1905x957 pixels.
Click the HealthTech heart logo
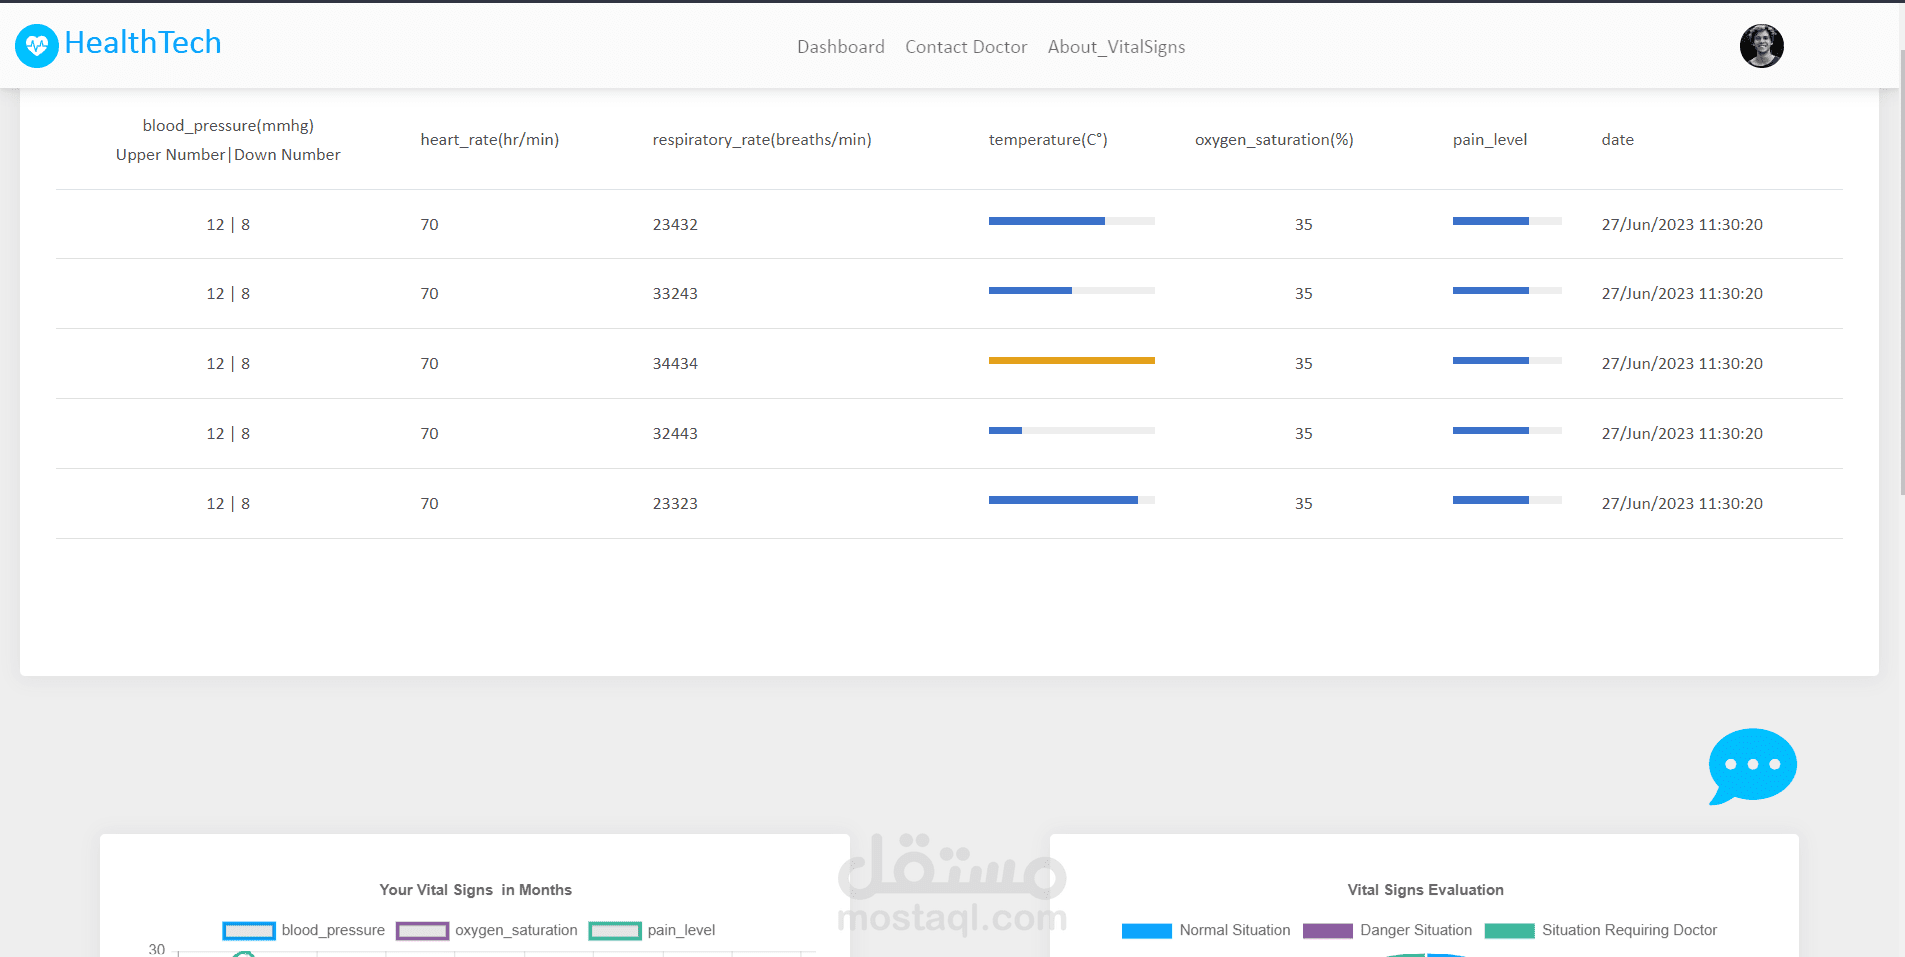click(36, 45)
